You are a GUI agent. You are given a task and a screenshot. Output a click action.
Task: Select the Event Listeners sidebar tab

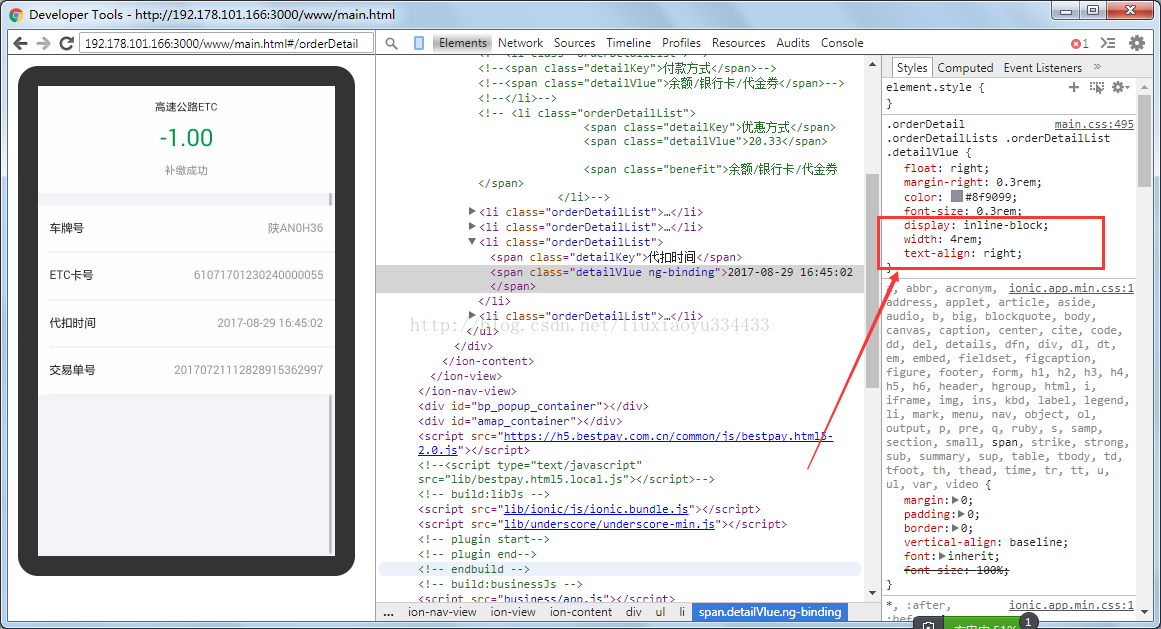pos(1043,67)
